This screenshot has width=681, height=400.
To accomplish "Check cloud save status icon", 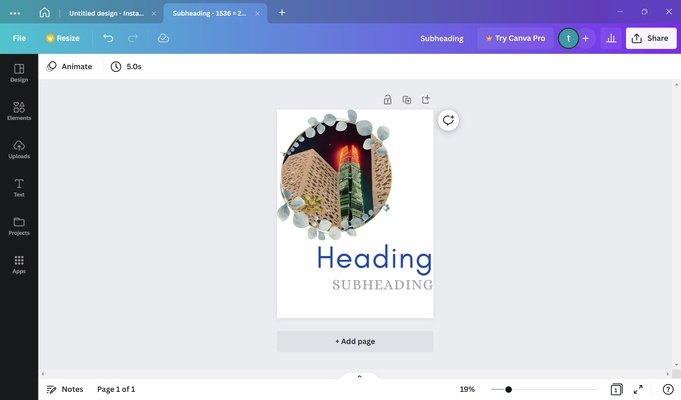I will point(163,38).
